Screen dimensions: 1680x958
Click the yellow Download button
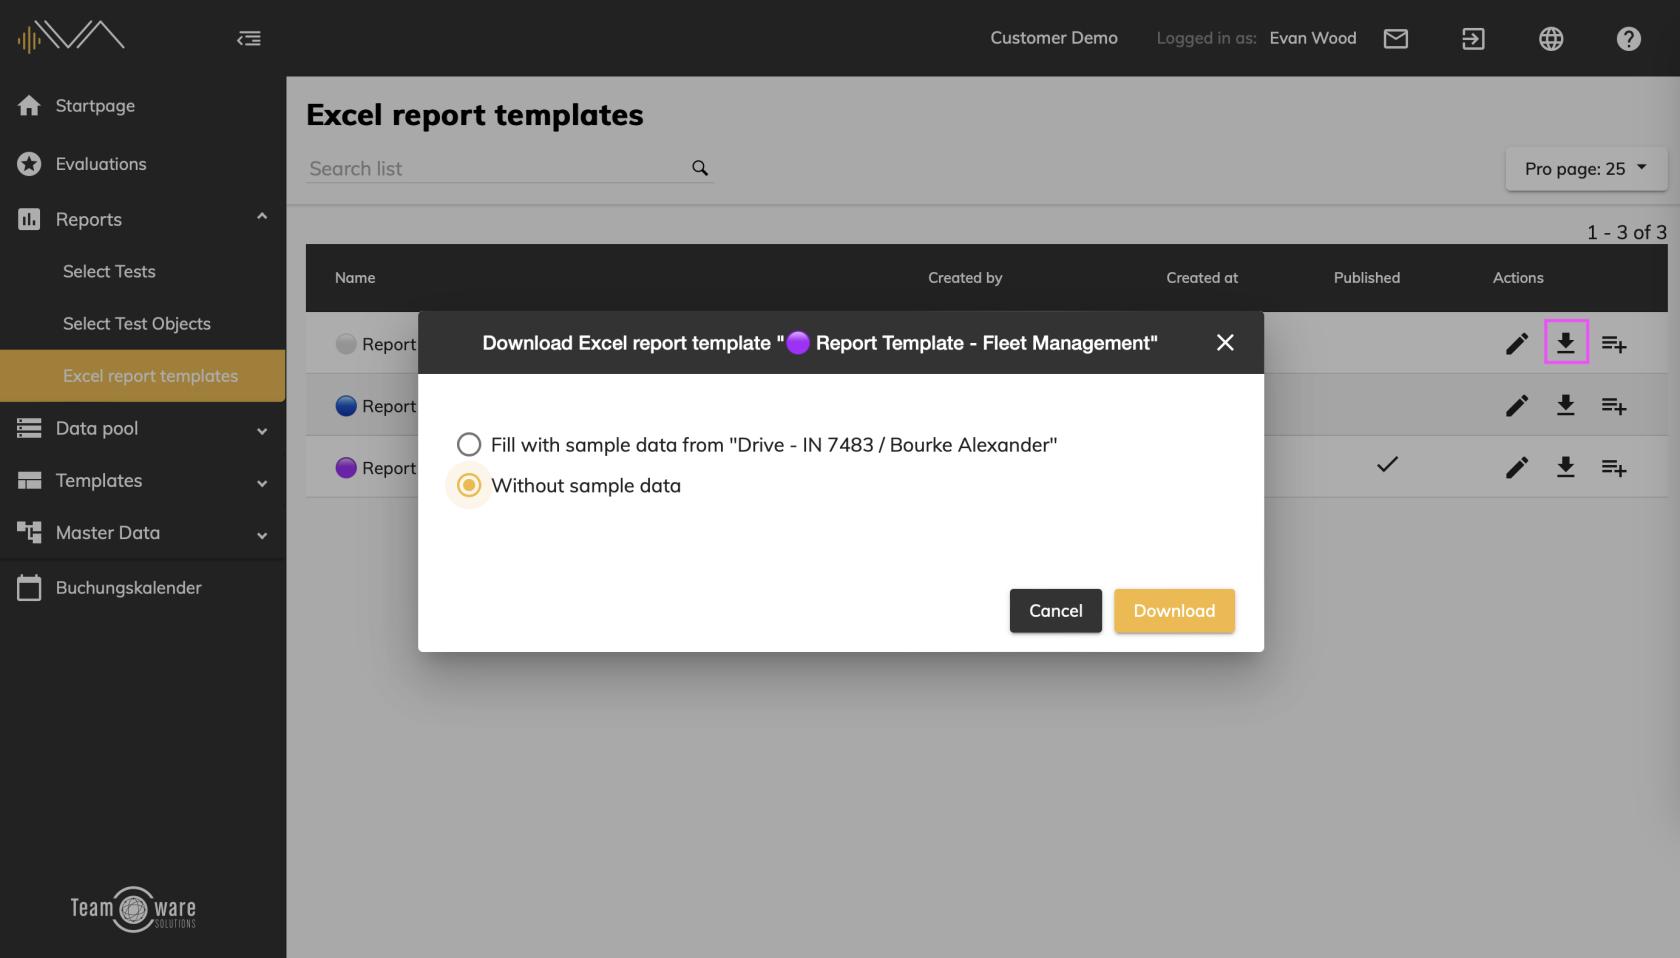(1174, 610)
